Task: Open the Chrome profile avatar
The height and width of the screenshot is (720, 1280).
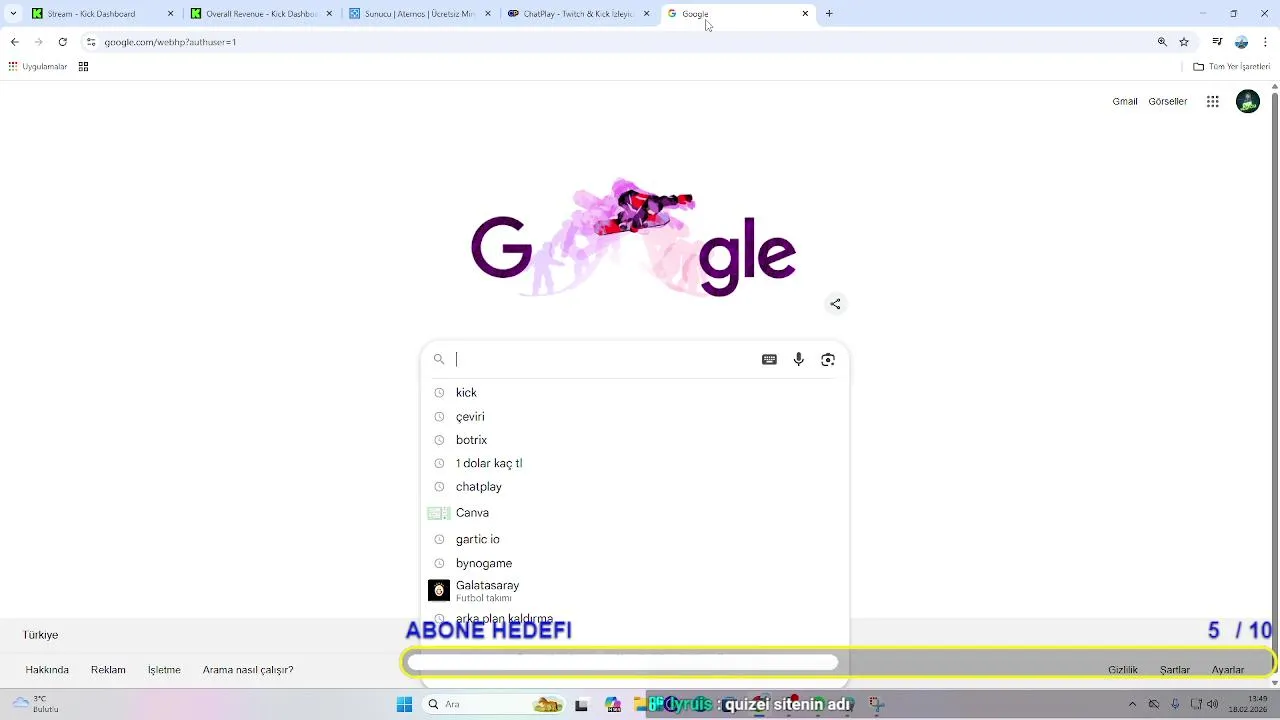Action: tap(1241, 42)
